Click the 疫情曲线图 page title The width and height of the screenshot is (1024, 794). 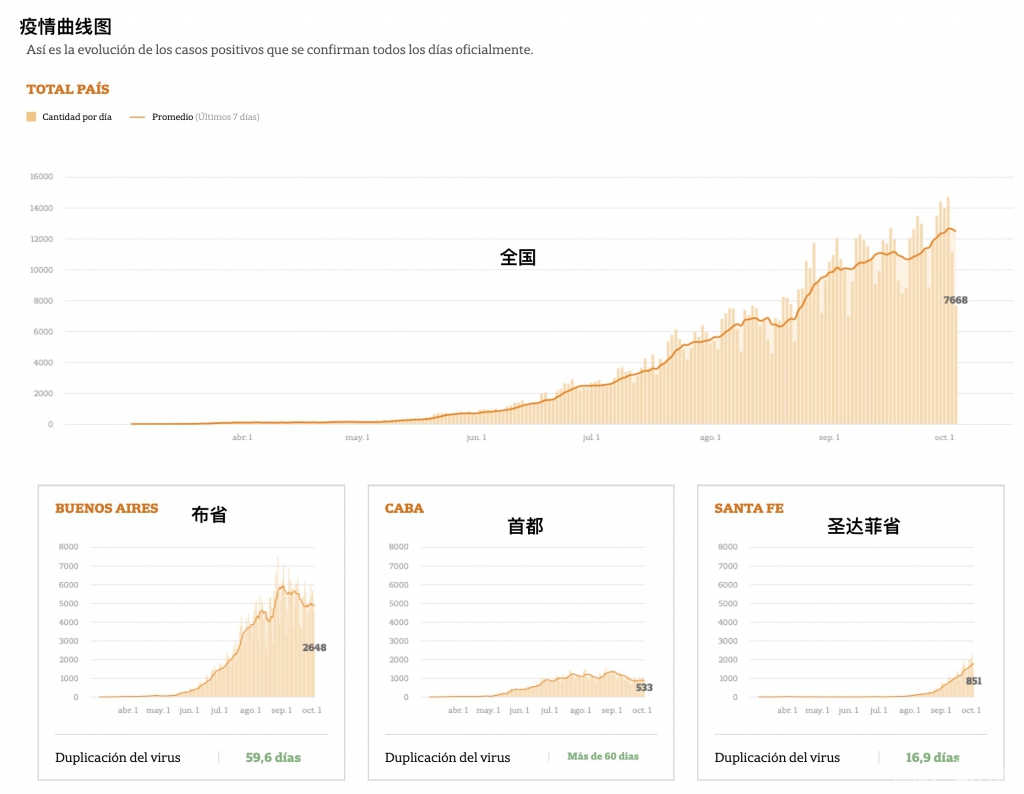coord(65,27)
